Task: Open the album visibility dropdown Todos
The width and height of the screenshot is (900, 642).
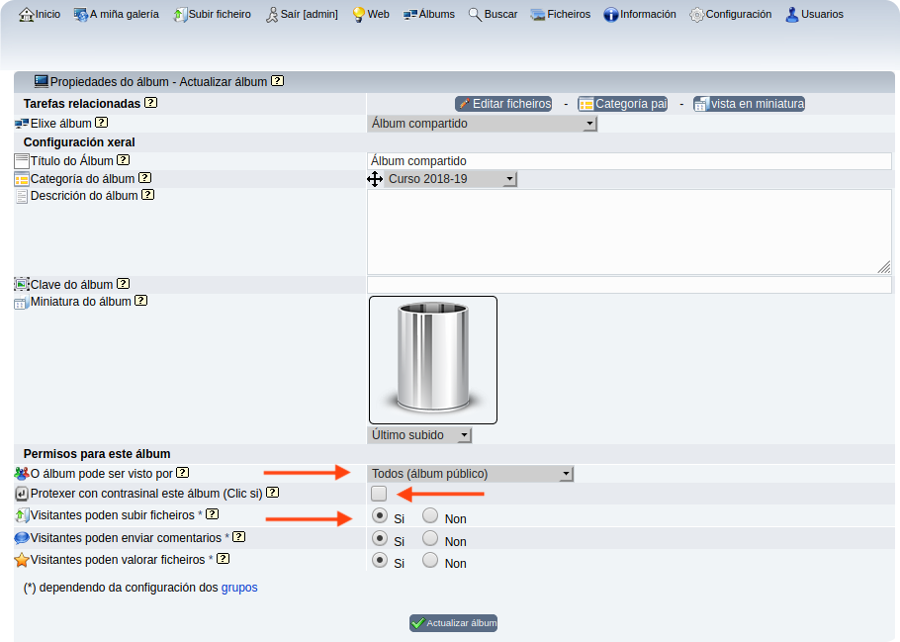Action: coord(470,474)
